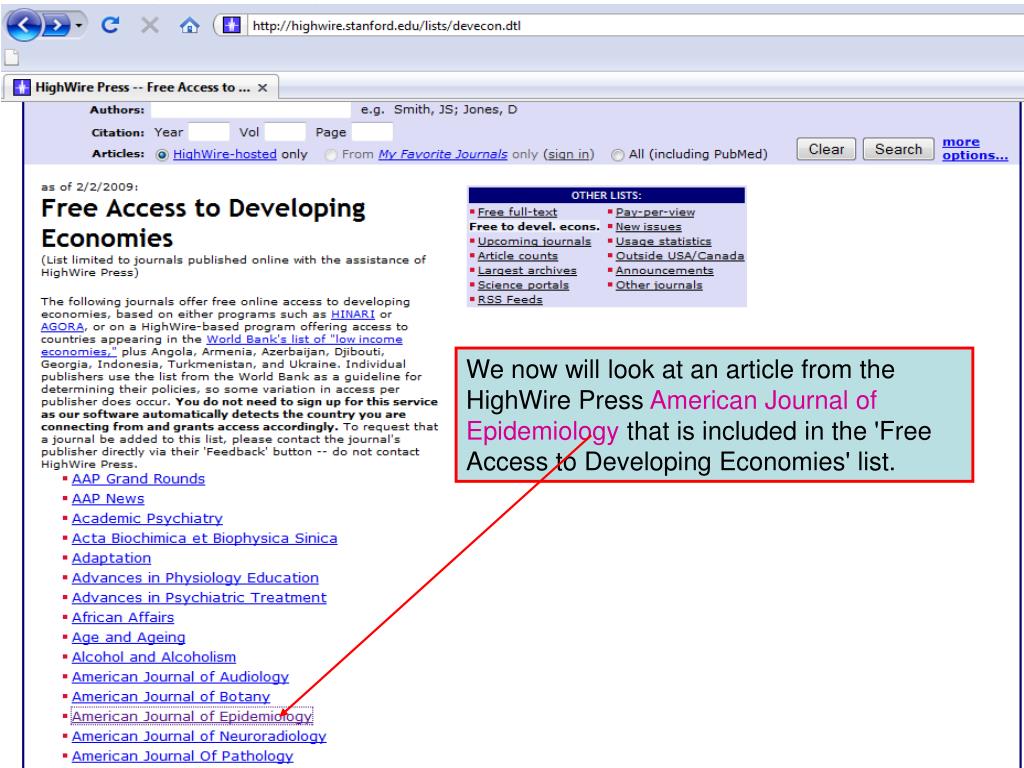The width and height of the screenshot is (1024, 768).
Task: Stop loading with the X icon
Action: (150, 25)
